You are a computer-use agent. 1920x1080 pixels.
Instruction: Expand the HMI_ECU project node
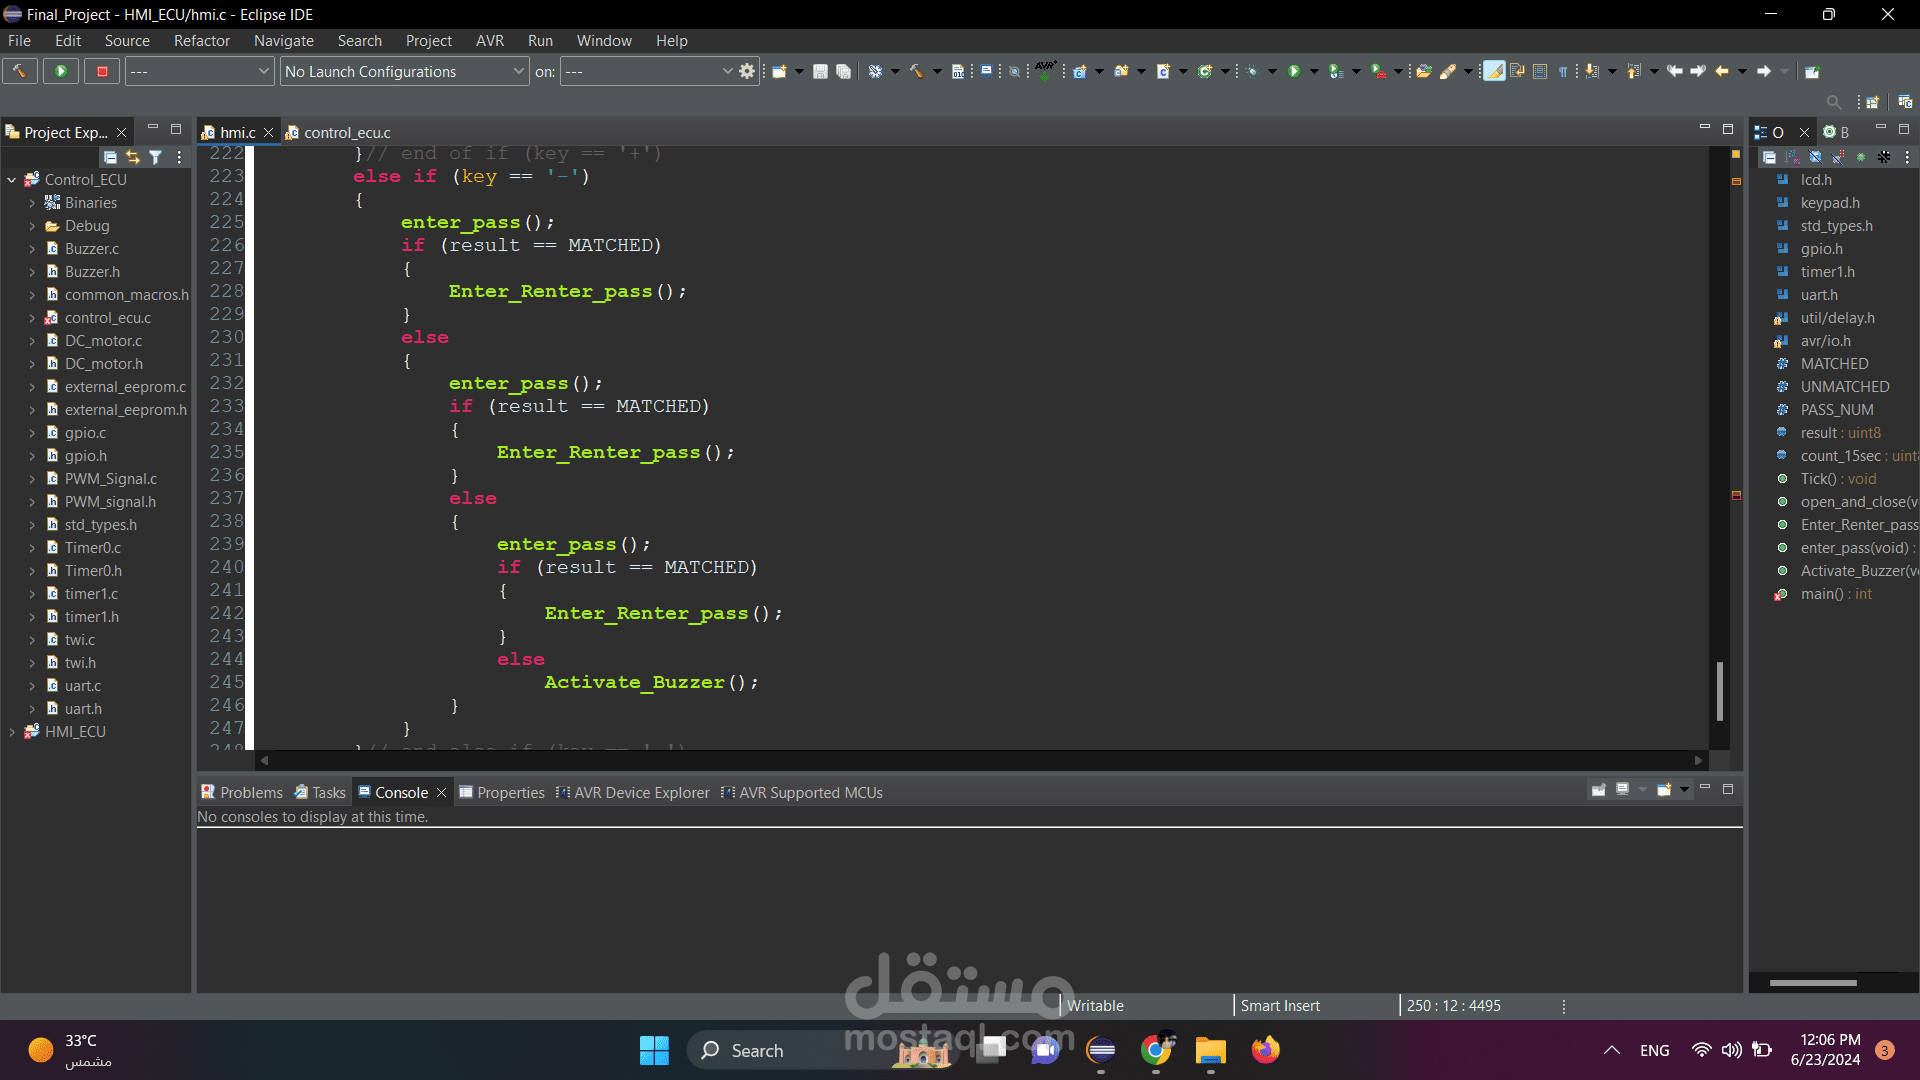pos(11,732)
